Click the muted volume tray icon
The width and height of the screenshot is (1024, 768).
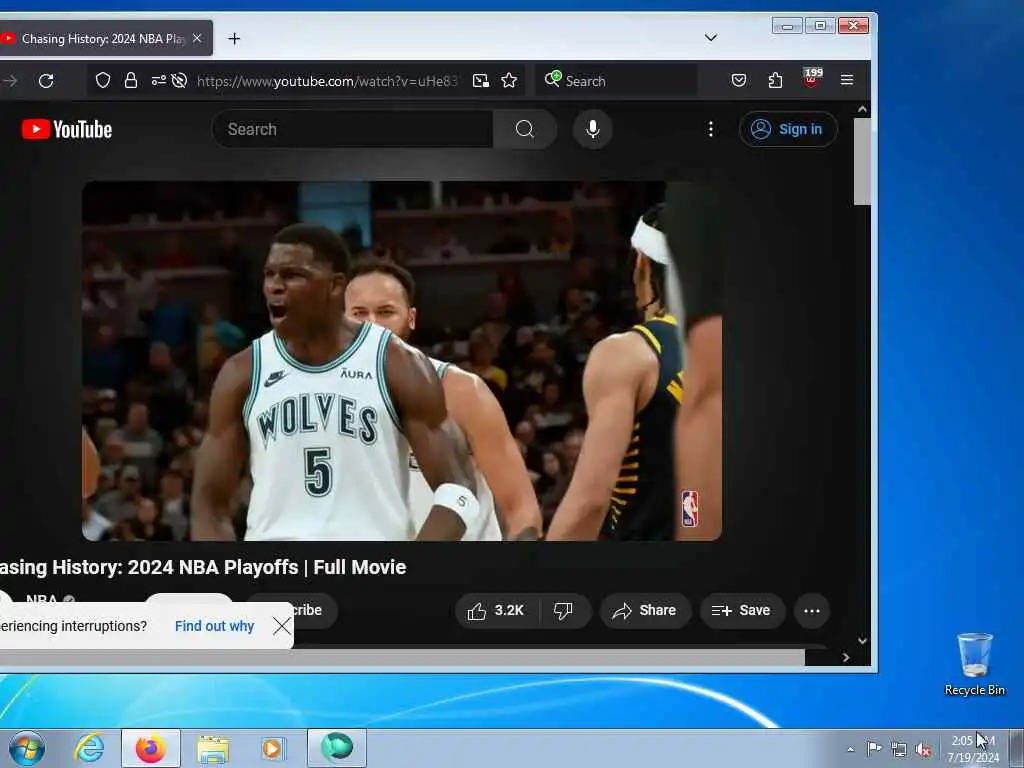(x=923, y=750)
